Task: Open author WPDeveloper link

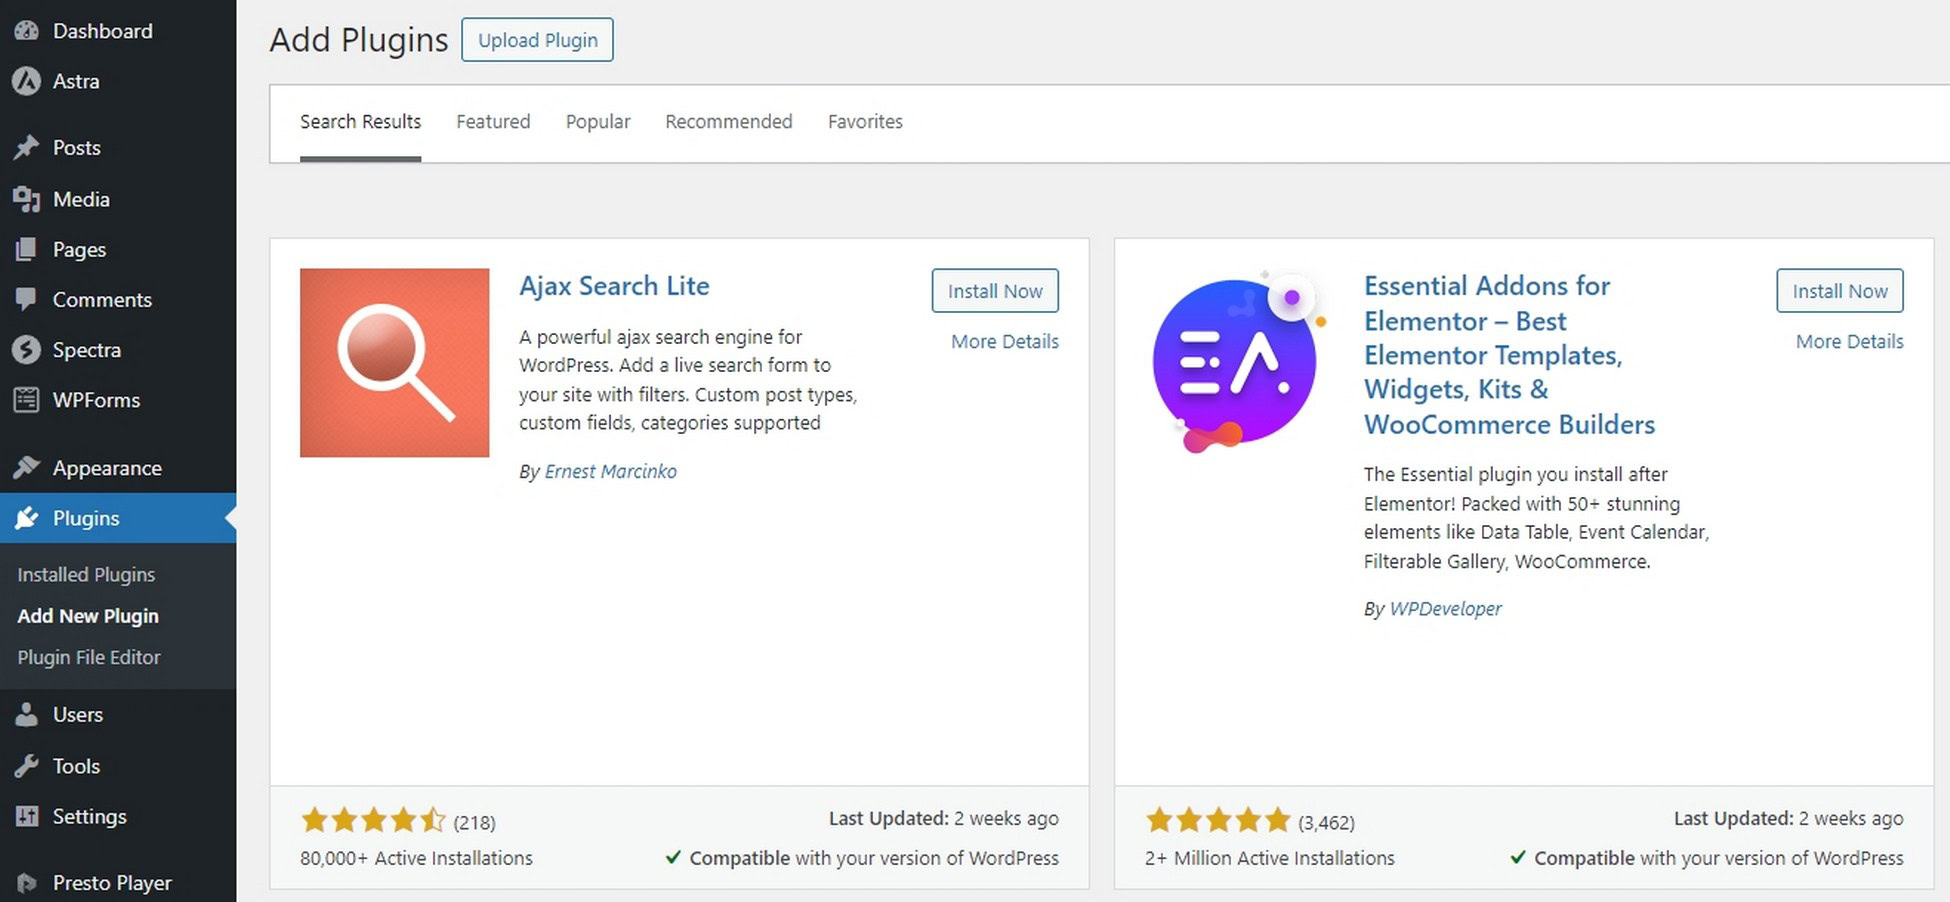Action: 1446,608
